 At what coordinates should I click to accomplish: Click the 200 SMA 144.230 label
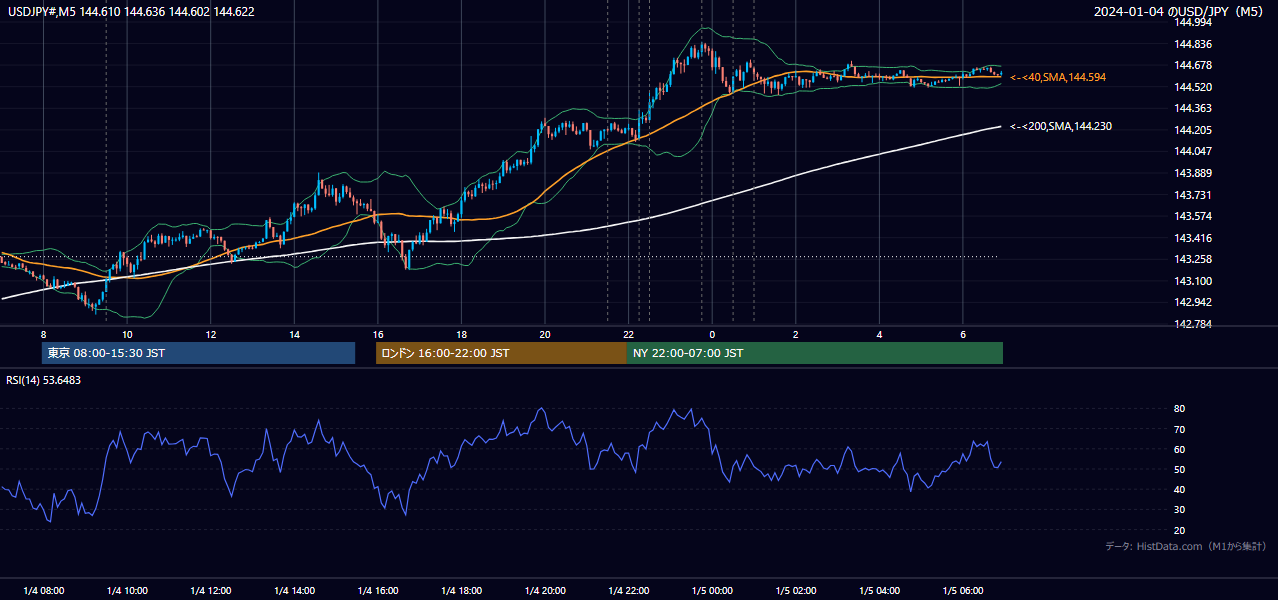click(x=1061, y=126)
